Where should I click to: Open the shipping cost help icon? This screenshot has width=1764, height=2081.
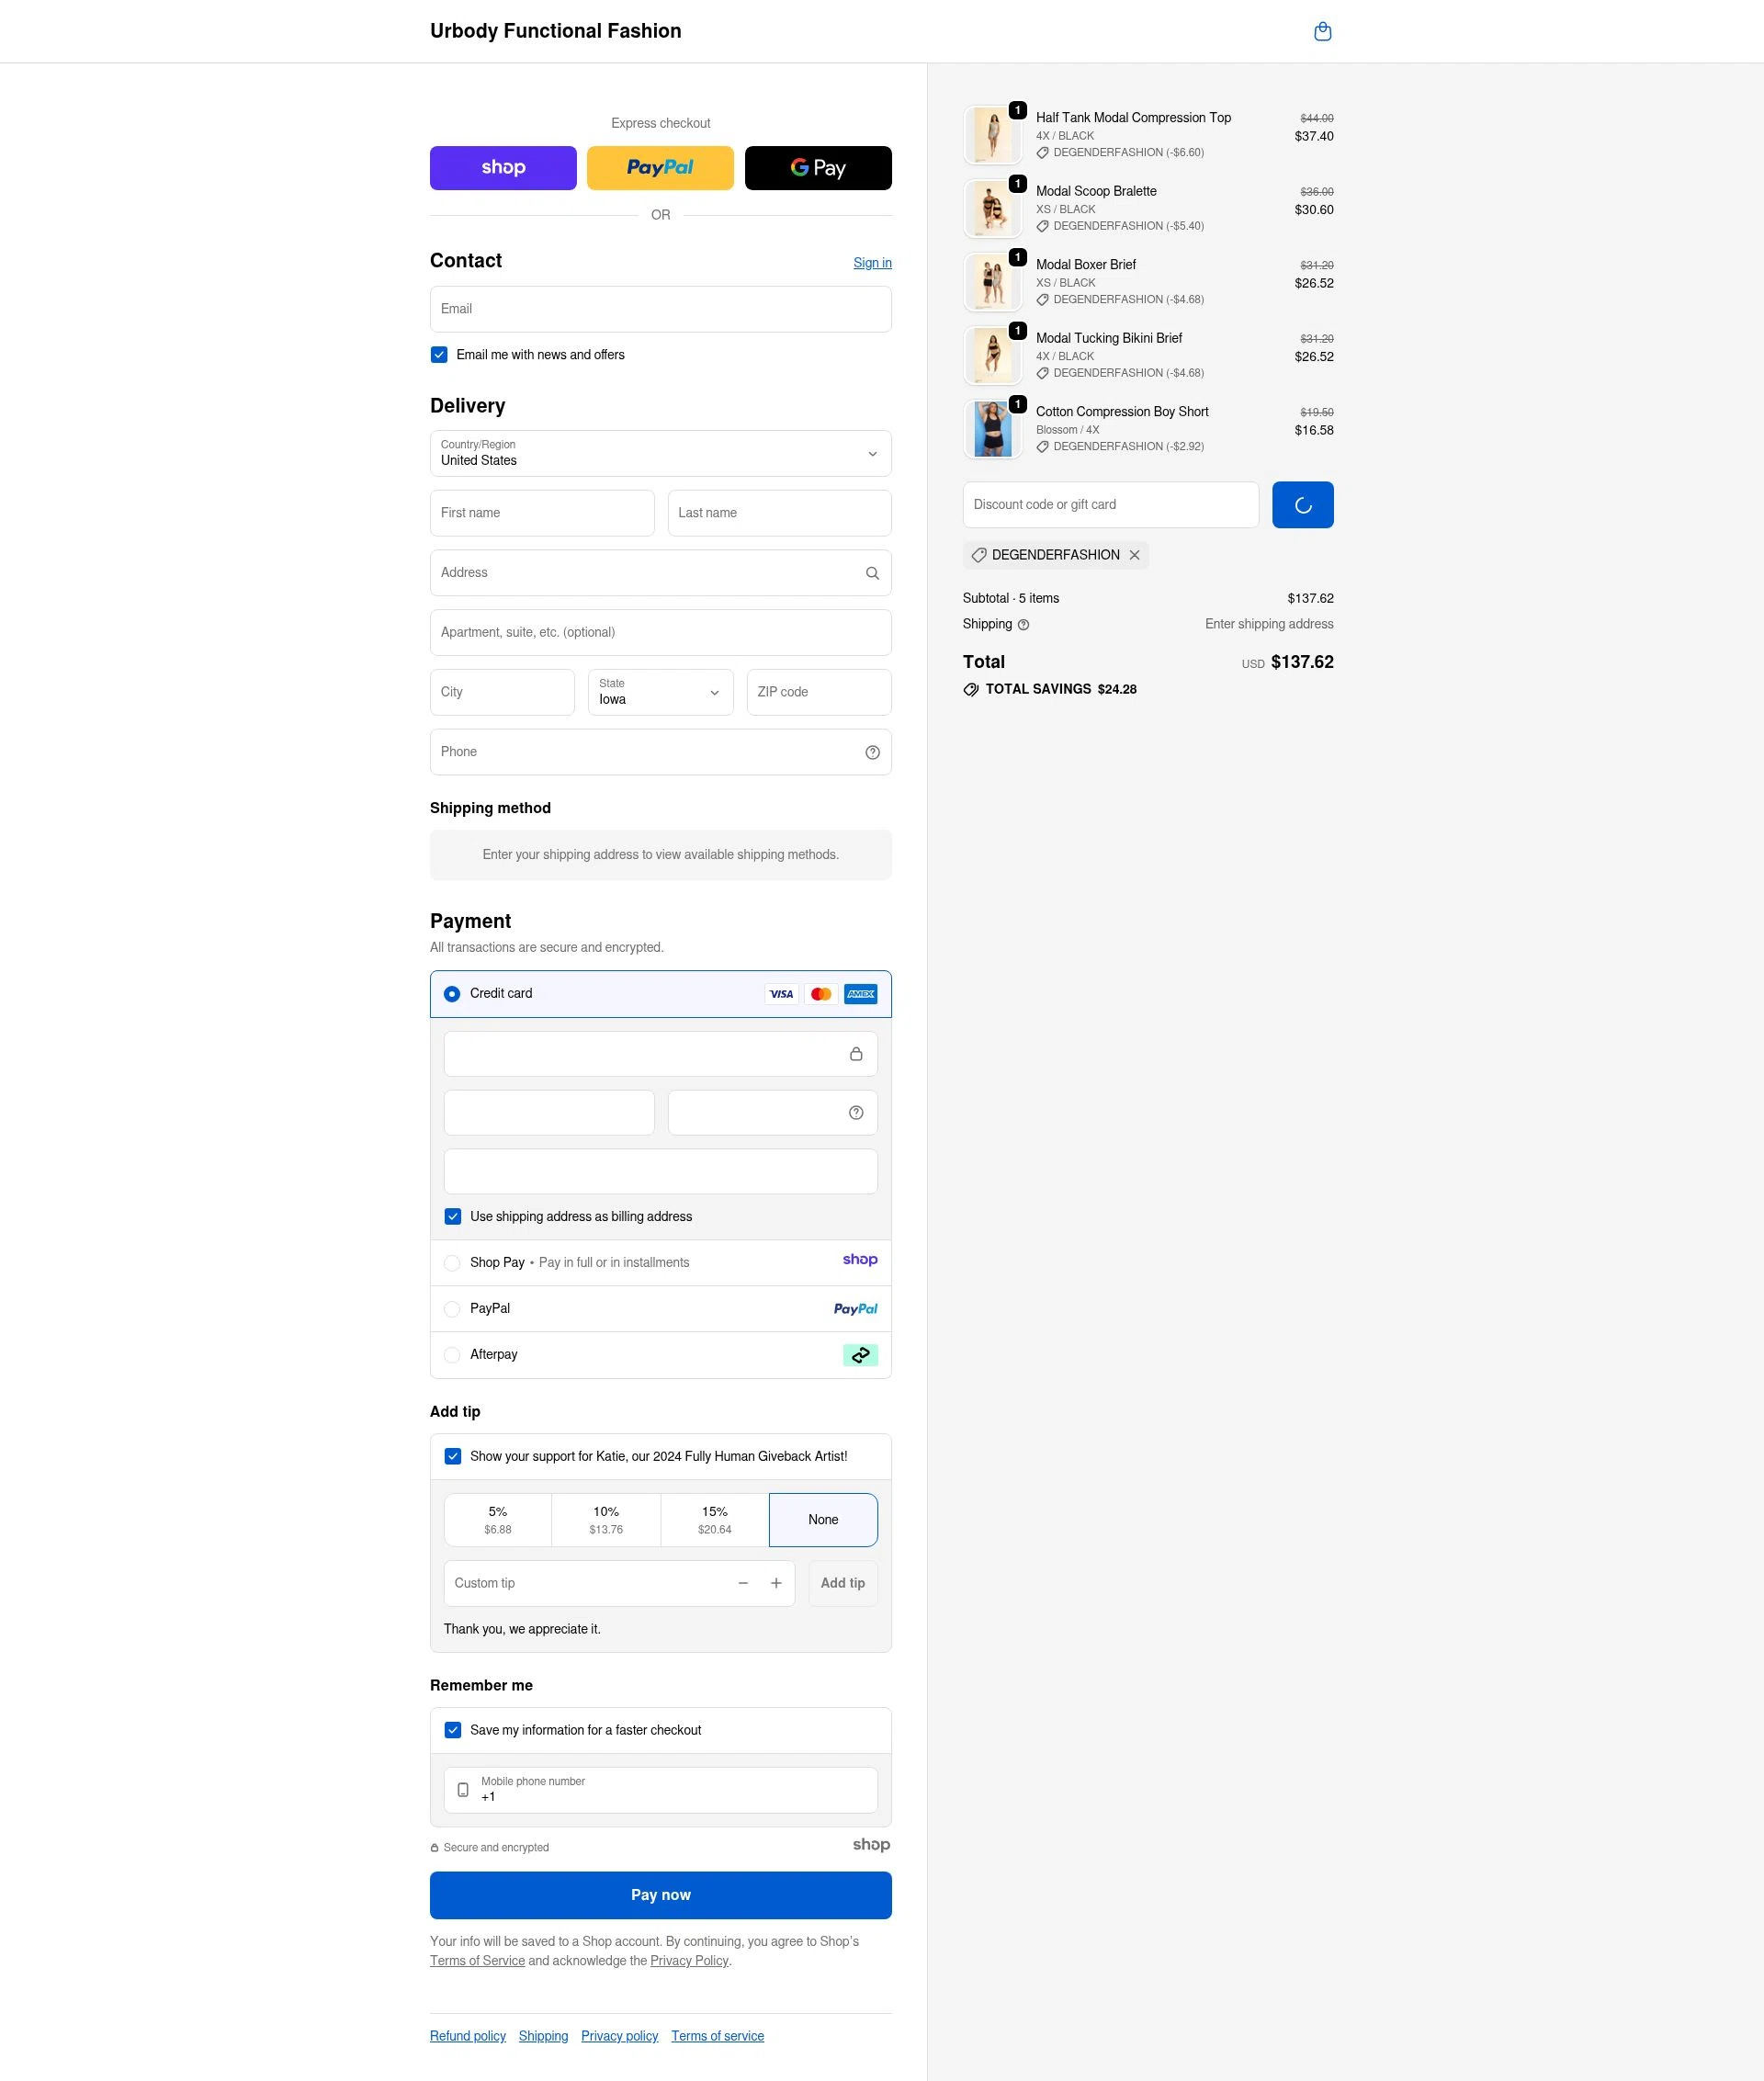[x=1023, y=624]
